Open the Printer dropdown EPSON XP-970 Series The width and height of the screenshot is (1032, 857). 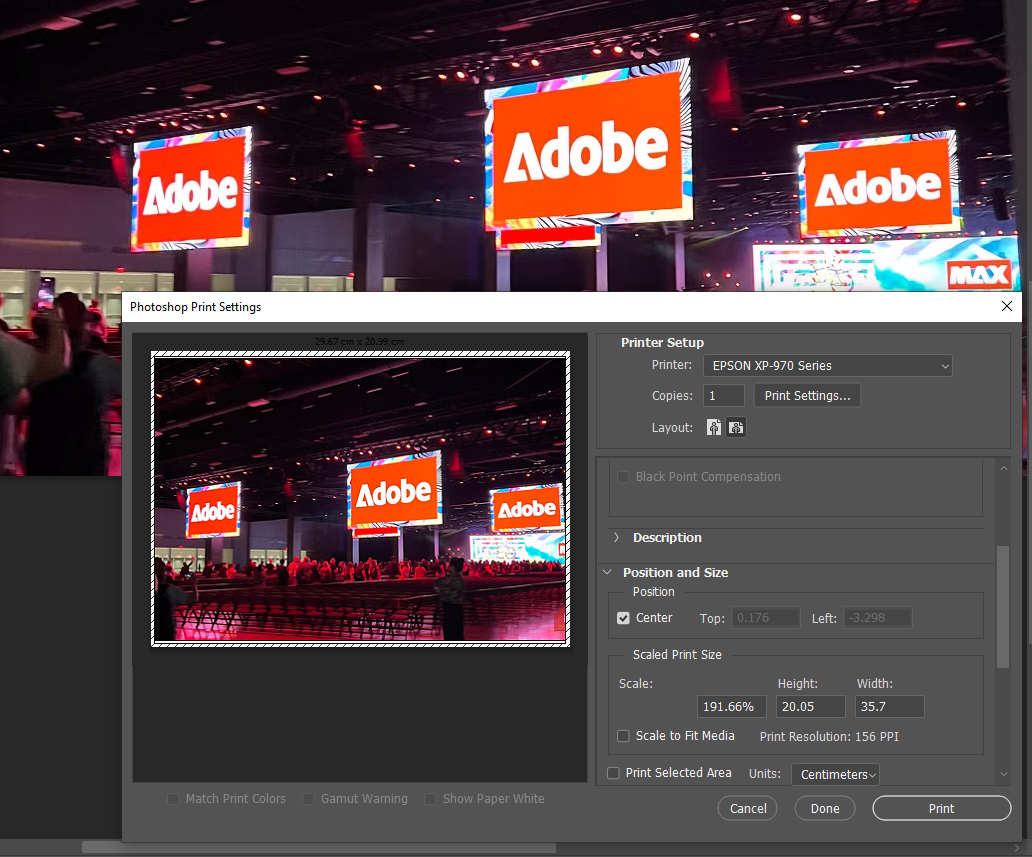(827, 365)
